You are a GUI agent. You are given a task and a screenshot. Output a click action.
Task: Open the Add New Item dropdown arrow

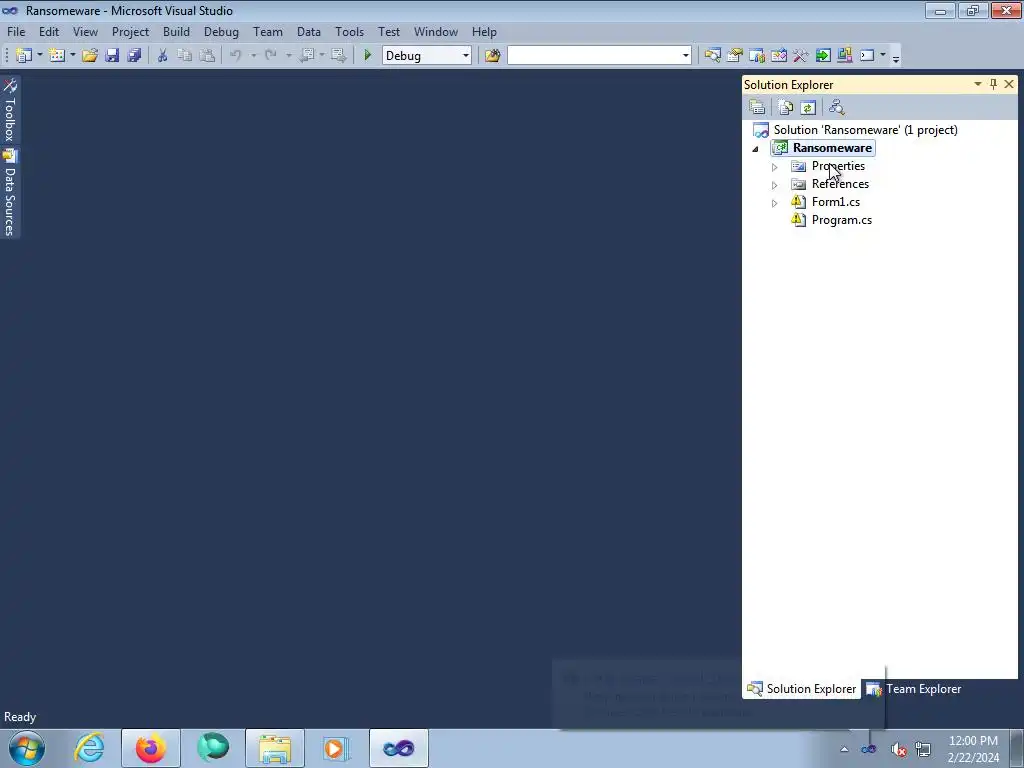pyautogui.click(x=72, y=56)
